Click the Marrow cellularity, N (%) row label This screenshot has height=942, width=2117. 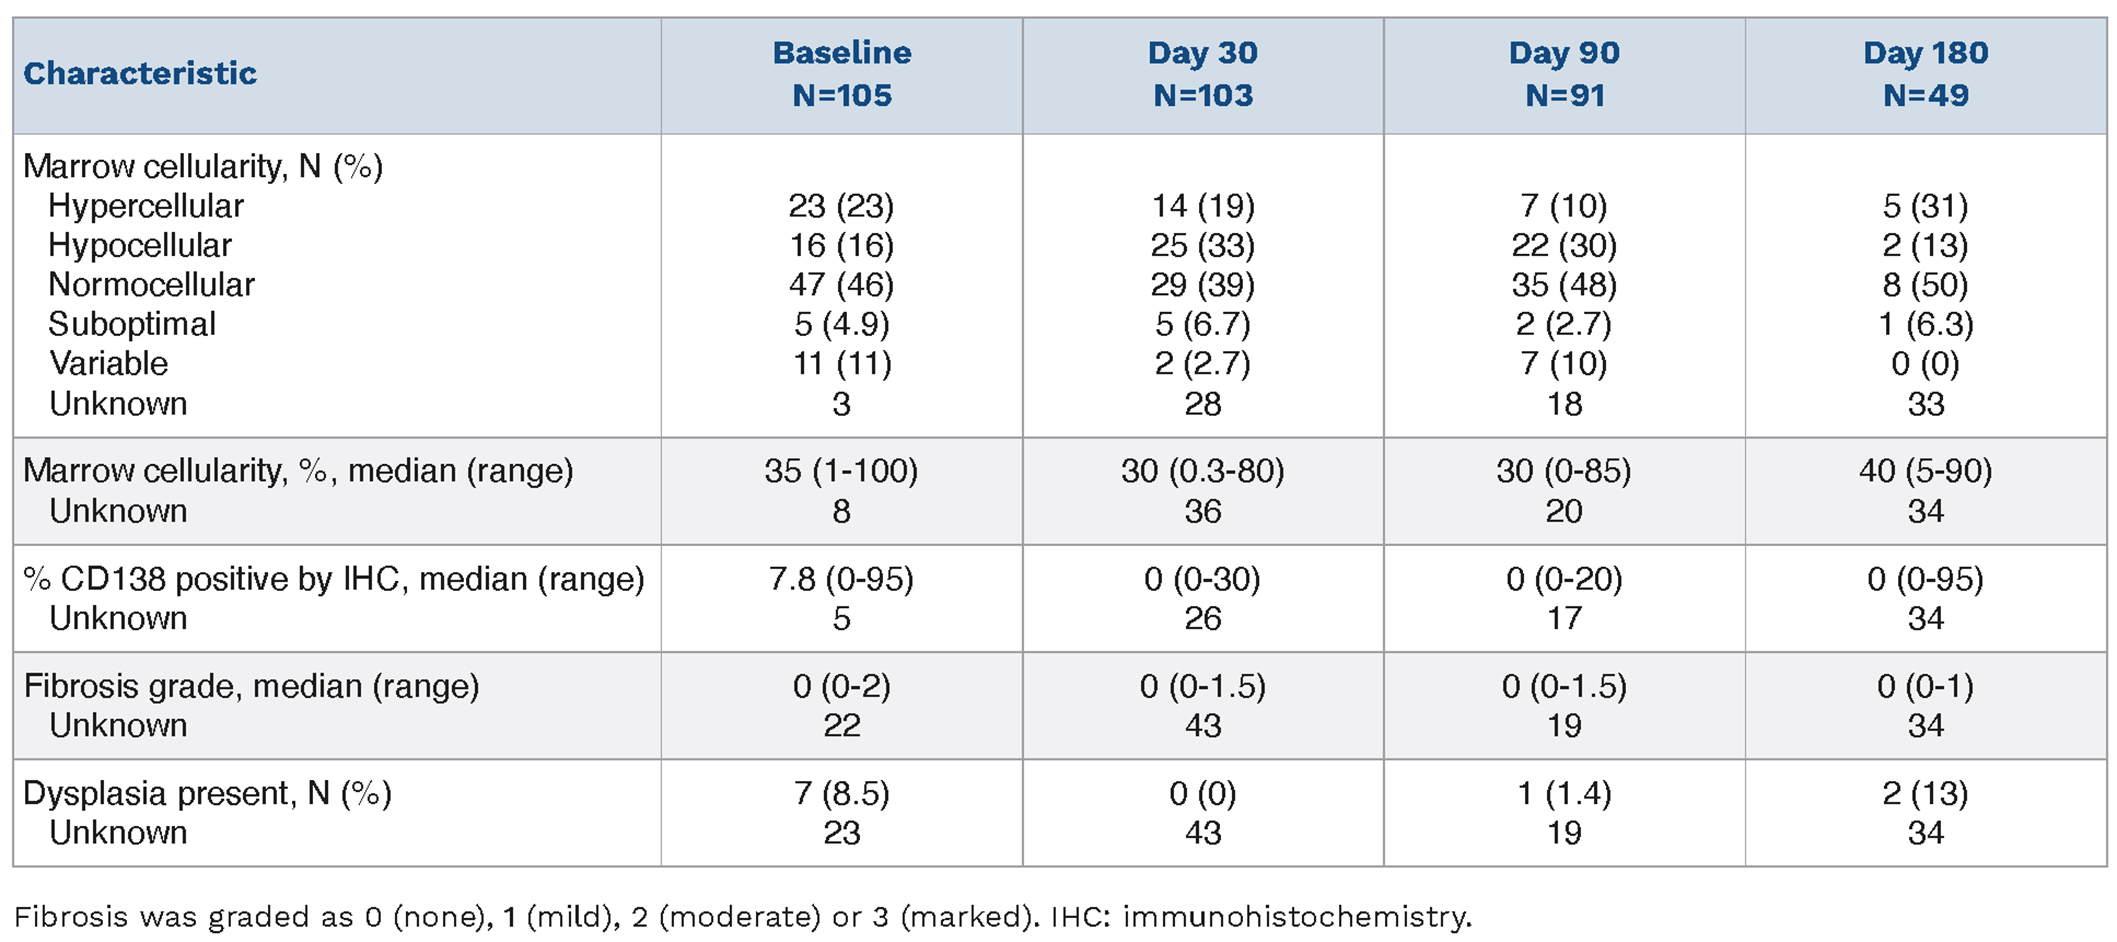tap(203, 166)
